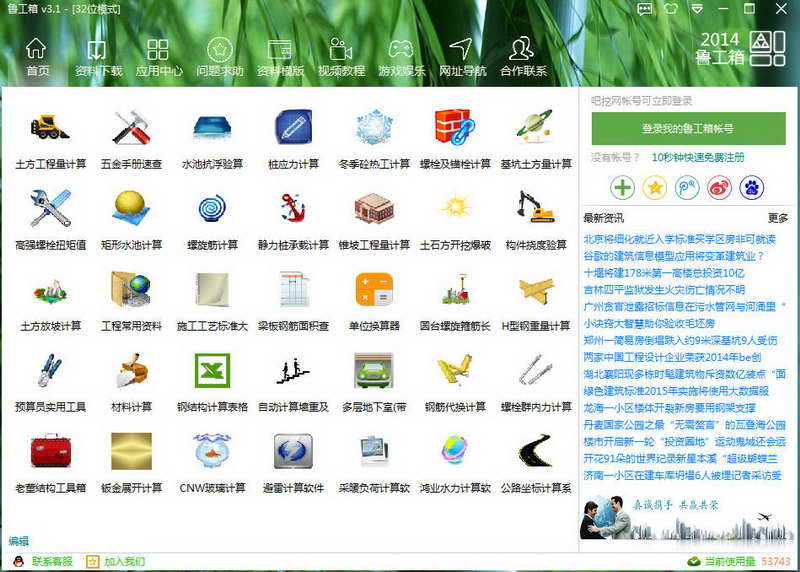Click the 10秒钟快速免费注册 link
This screenshot has height=572, width=800.
[x=698, y=157]
